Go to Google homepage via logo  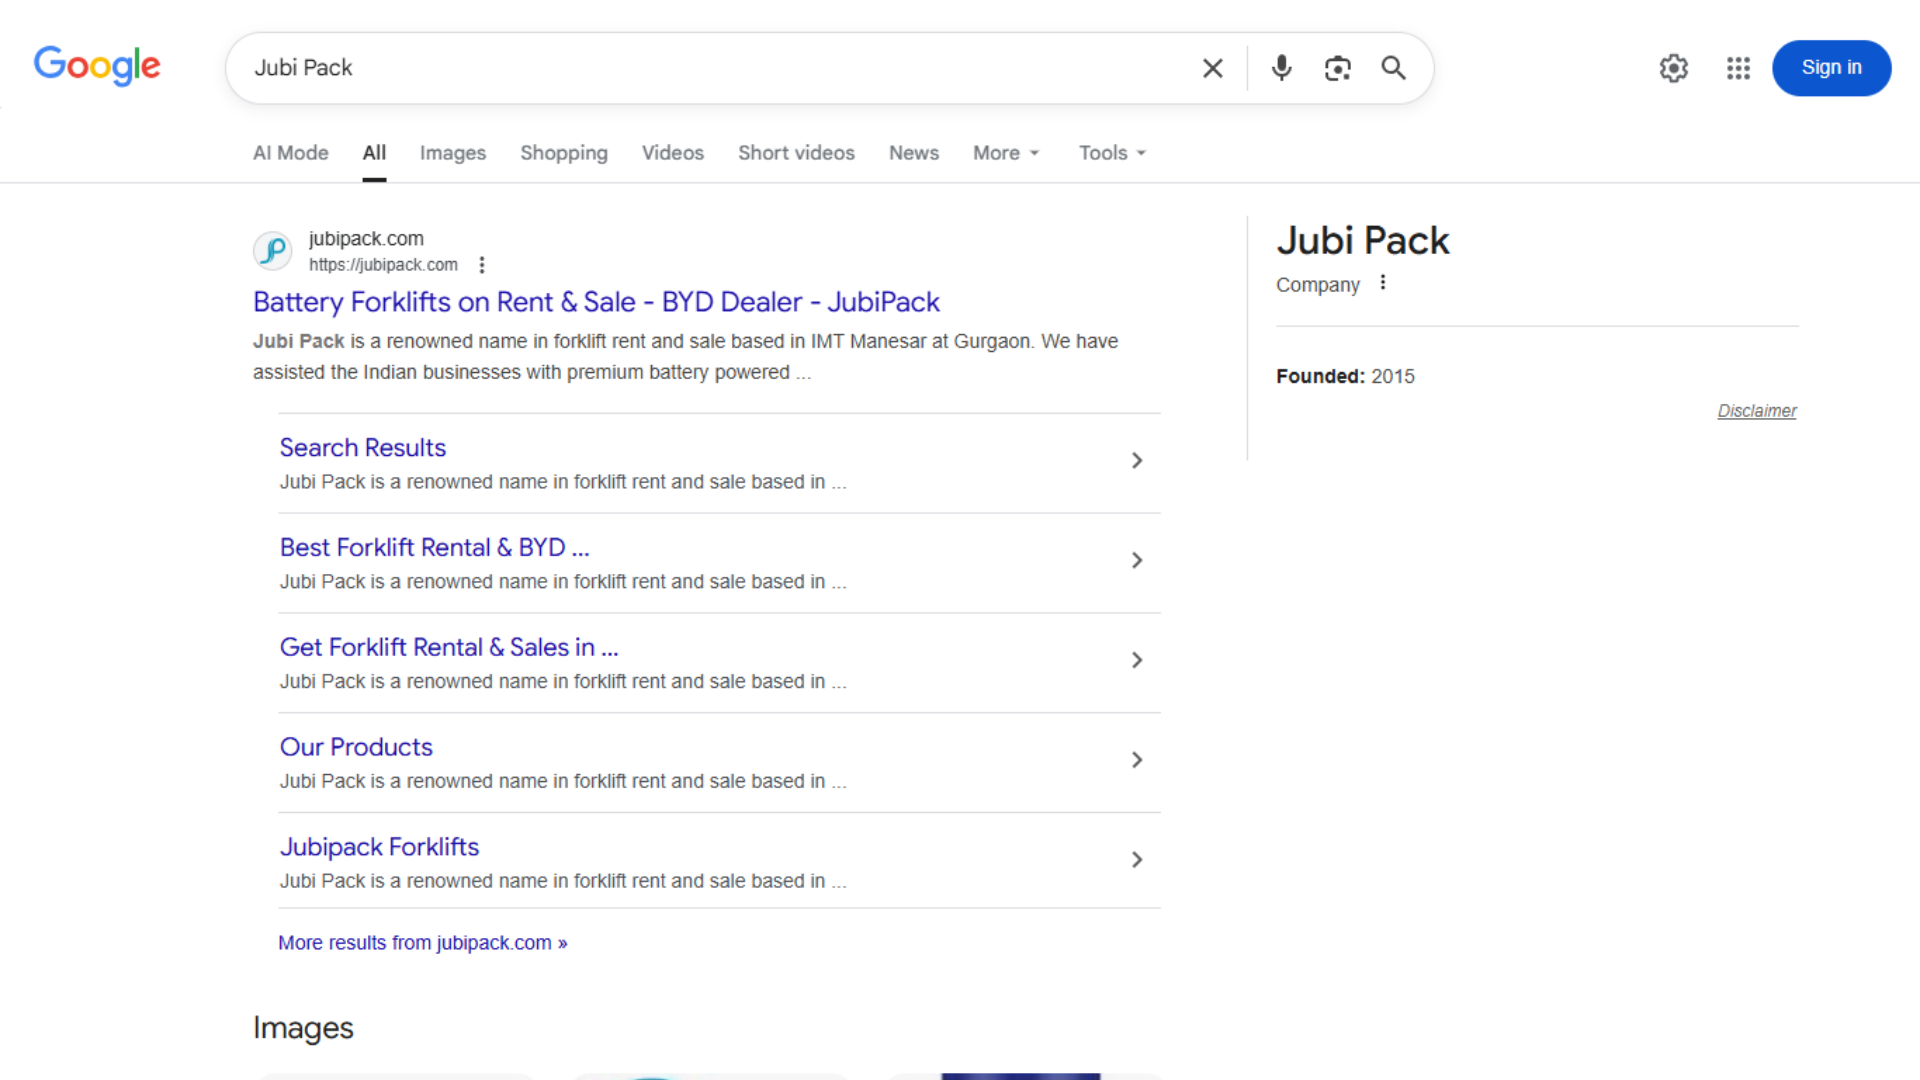click(97, 66)
